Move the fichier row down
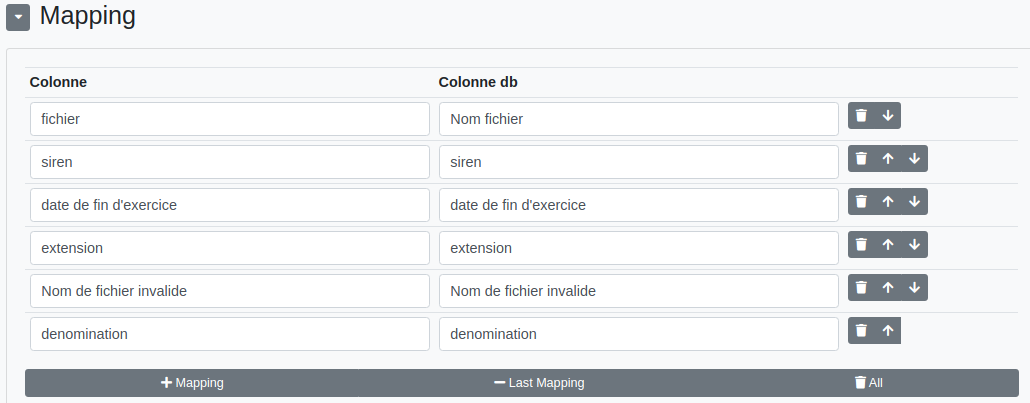The image size is (1030, 403). tap(888, 116)
